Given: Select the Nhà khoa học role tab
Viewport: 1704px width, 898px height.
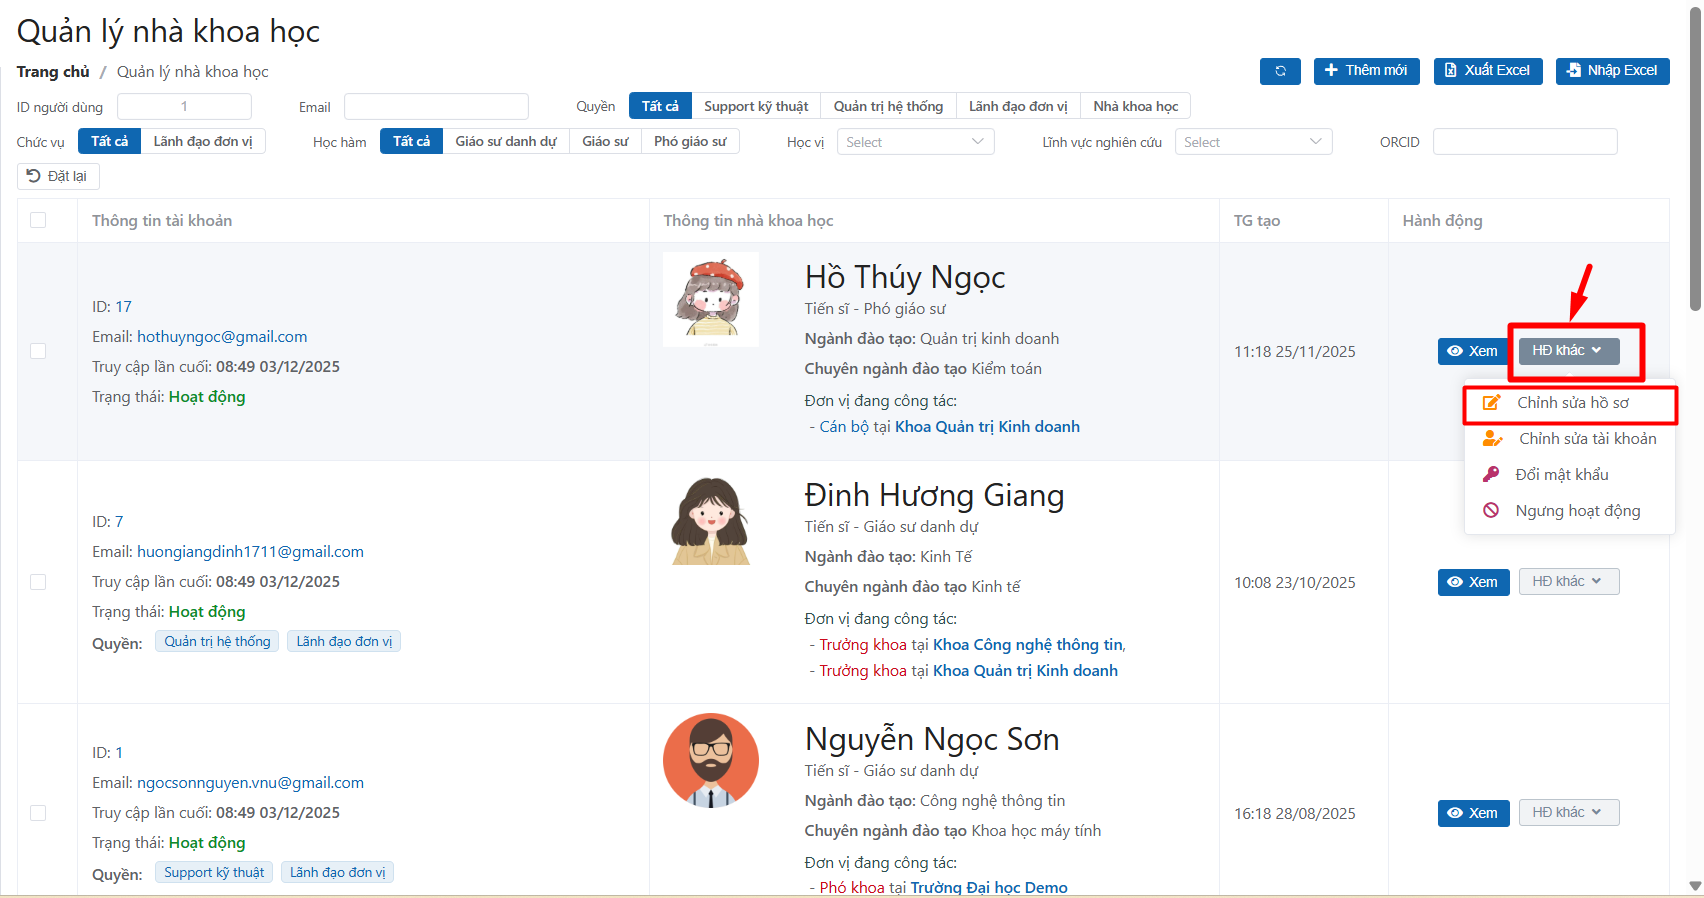Looking at the screenshot, I should [x=1135, y=106].
